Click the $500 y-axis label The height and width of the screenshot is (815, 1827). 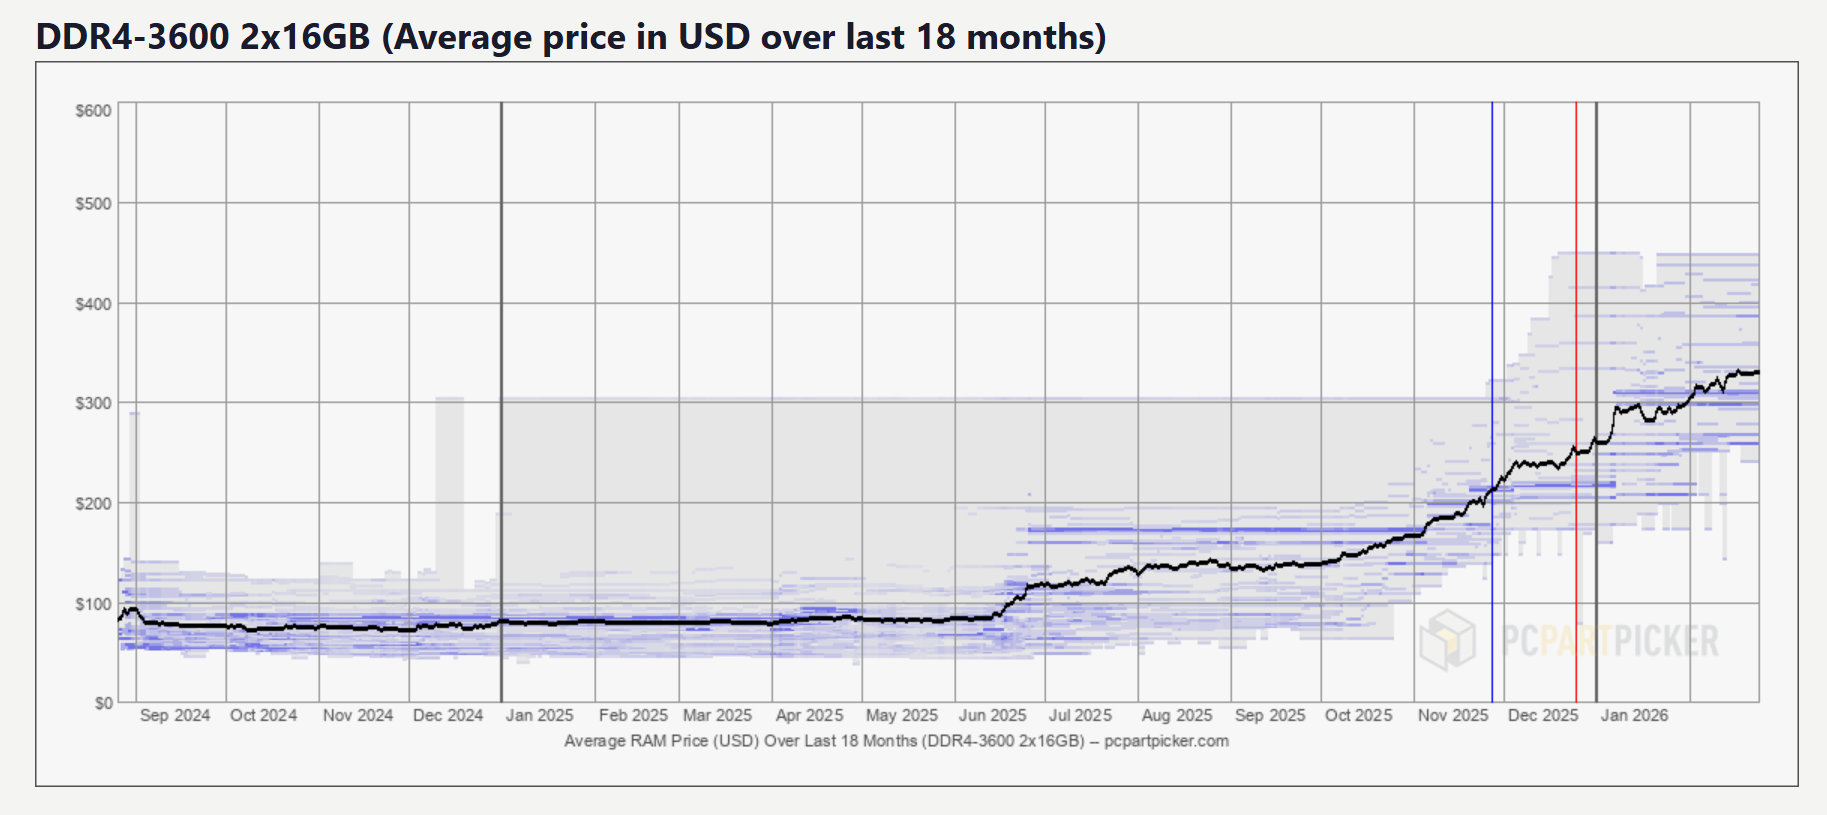94,204
